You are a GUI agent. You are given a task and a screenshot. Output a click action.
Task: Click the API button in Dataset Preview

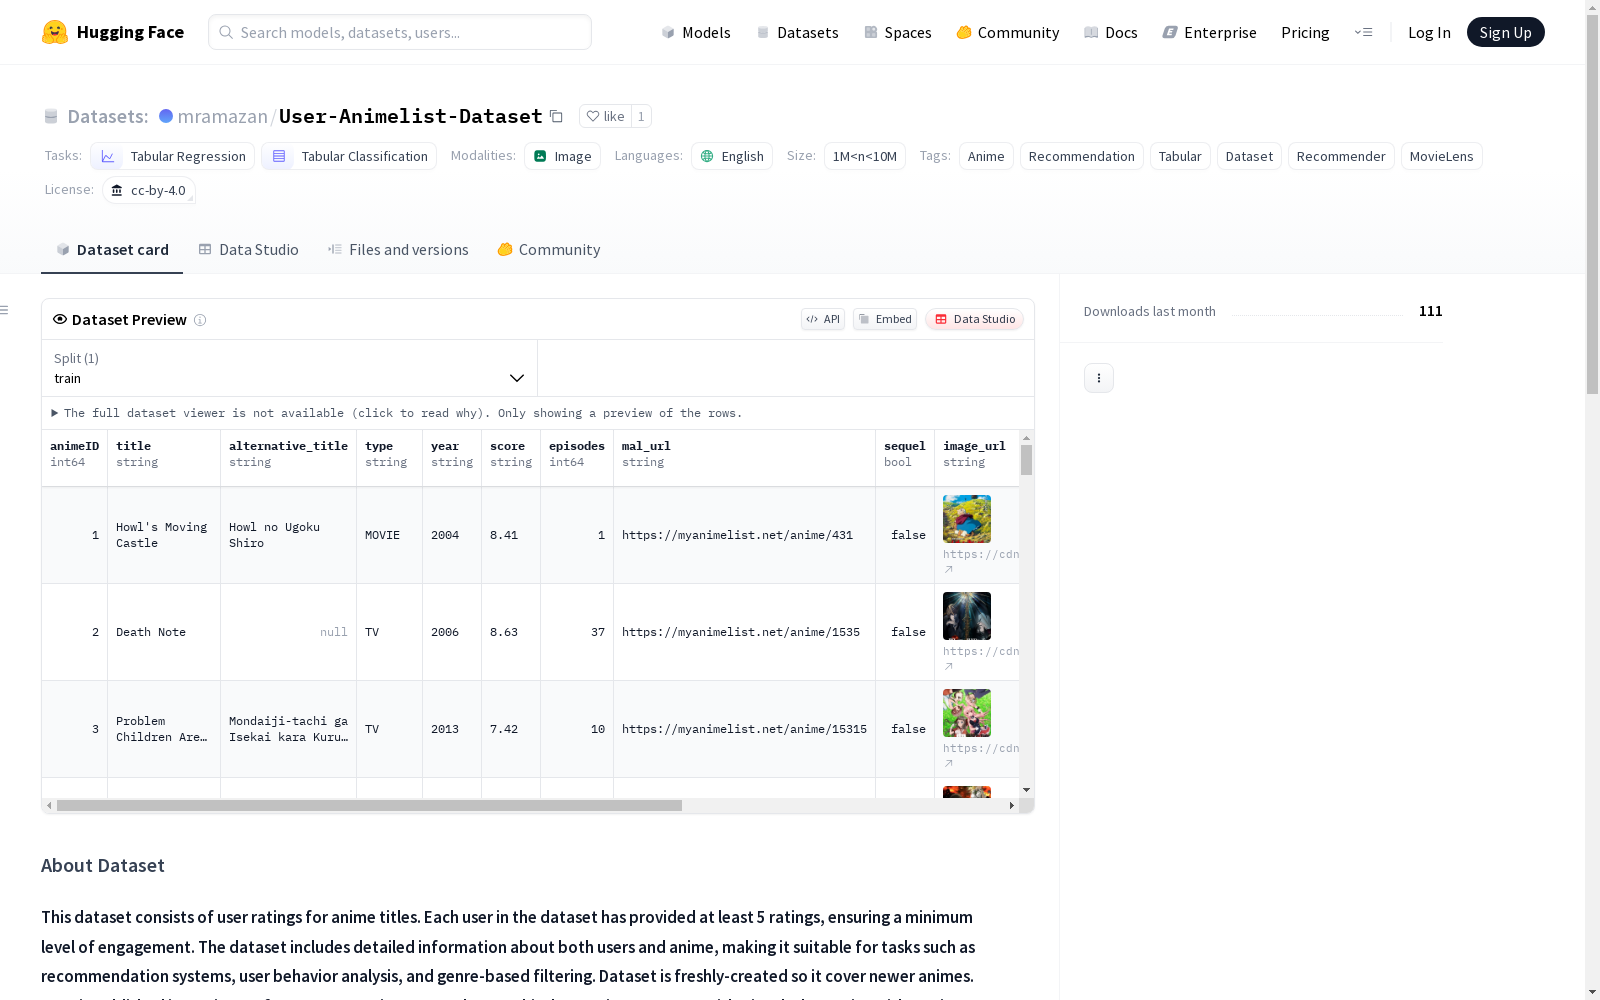point(823,319)
